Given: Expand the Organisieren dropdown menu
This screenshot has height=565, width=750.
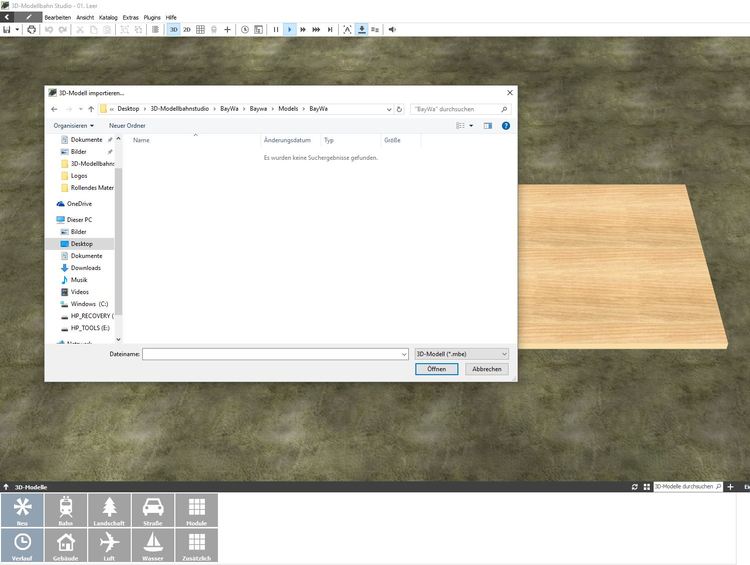Looking at the screenshot, I should click(x=74, y=126).
